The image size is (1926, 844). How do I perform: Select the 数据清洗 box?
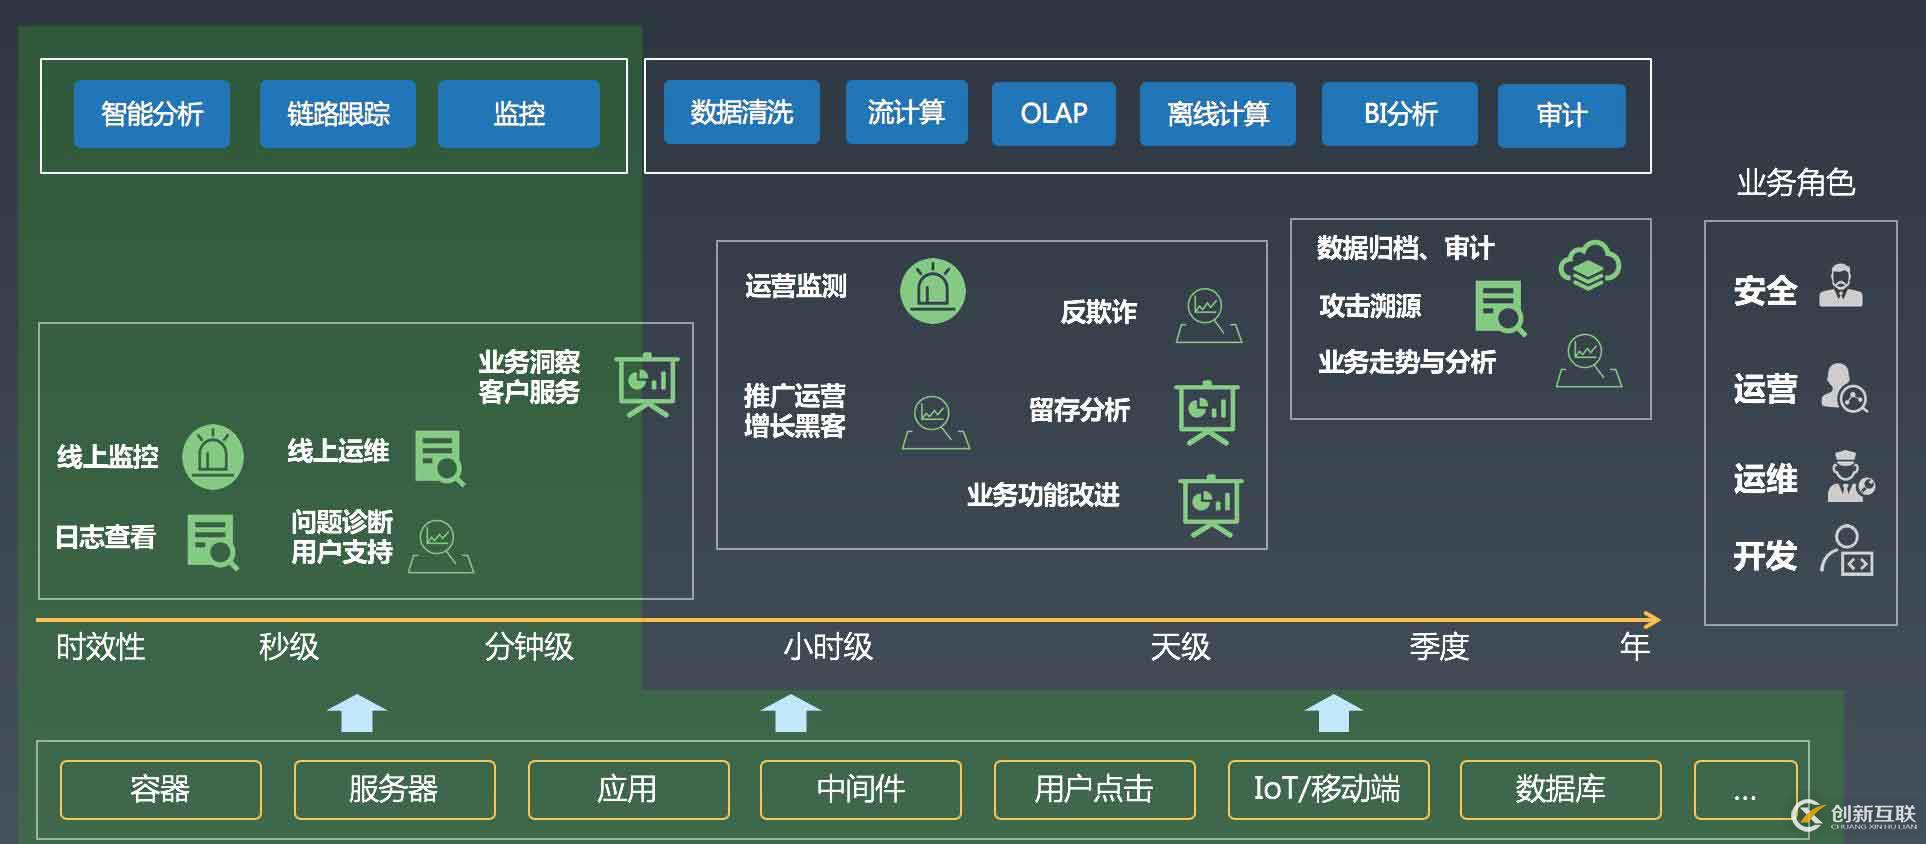click(x=742, y=112)
